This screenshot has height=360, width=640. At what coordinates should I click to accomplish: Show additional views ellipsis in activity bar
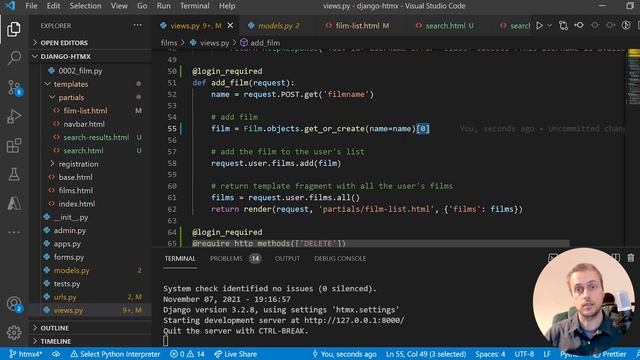pyautogui.click(x=14, y=232)
